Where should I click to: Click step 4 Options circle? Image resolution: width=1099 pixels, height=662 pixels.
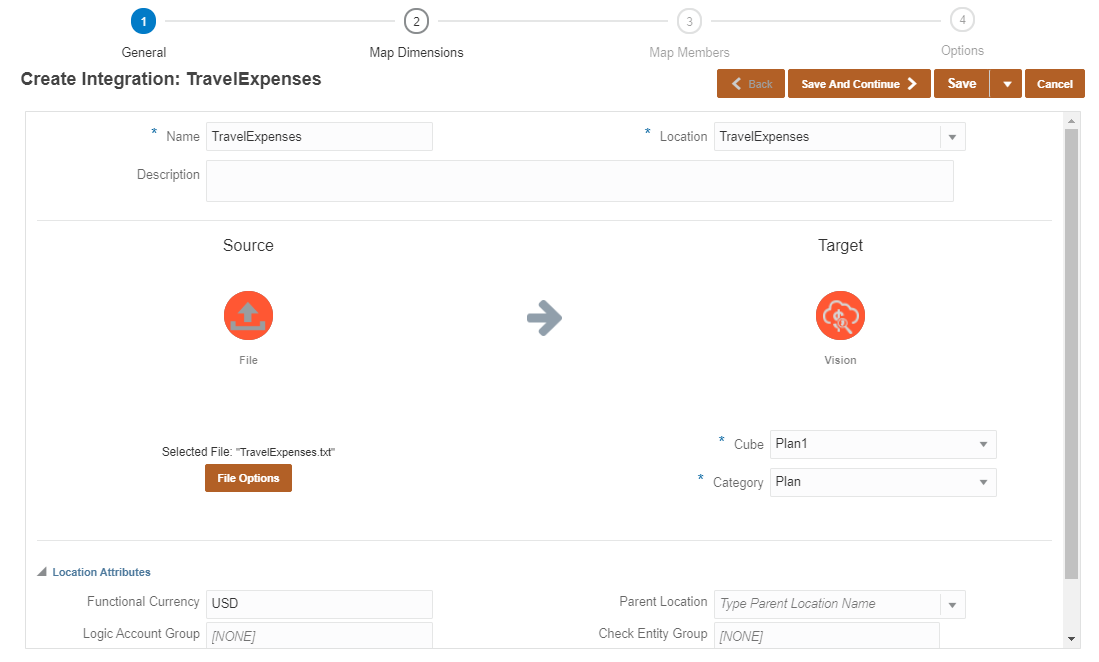click(x=962, y=20)
